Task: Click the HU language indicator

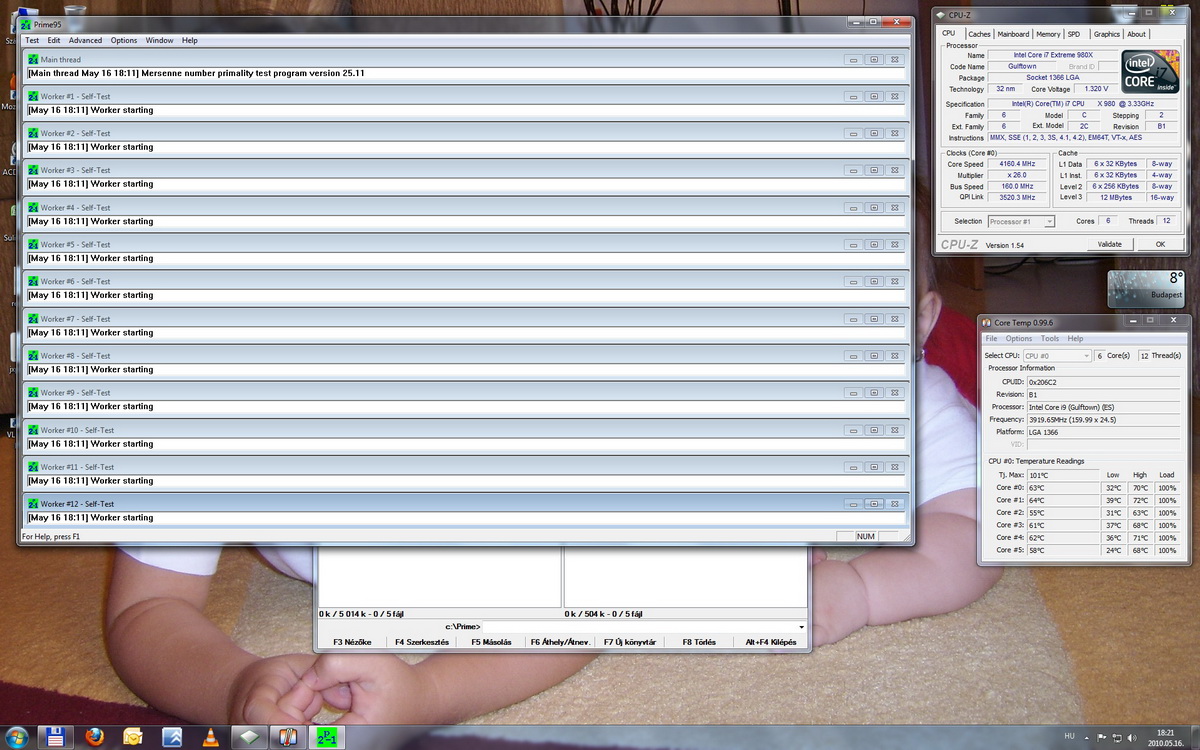Action: (1069, 736)
